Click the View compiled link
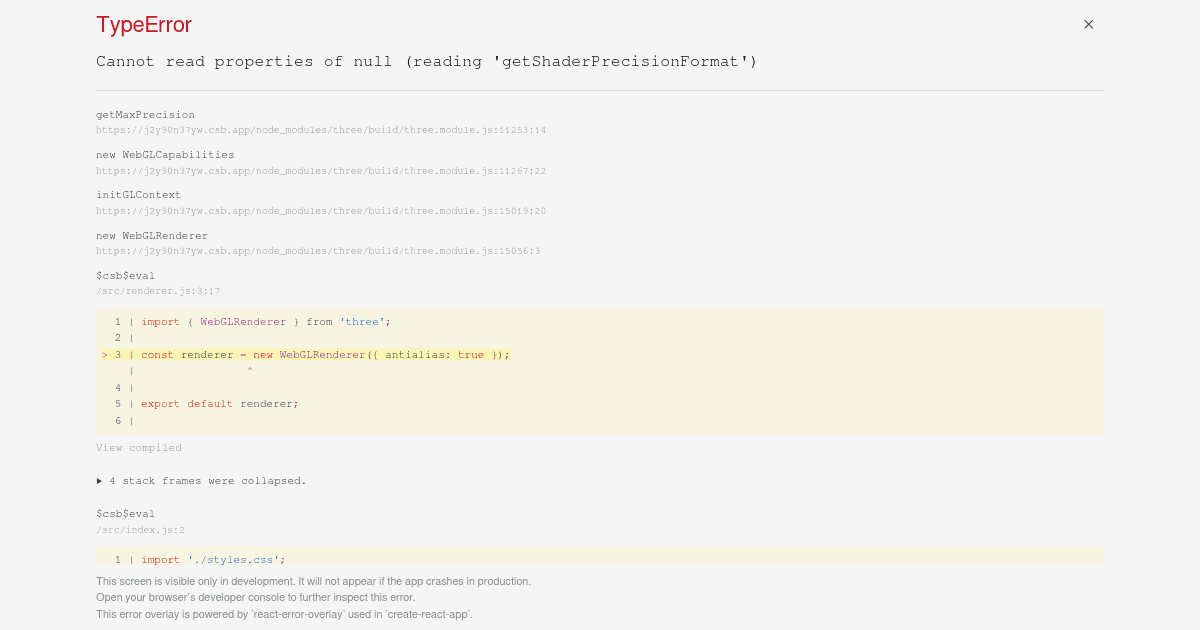 [139, 448]
